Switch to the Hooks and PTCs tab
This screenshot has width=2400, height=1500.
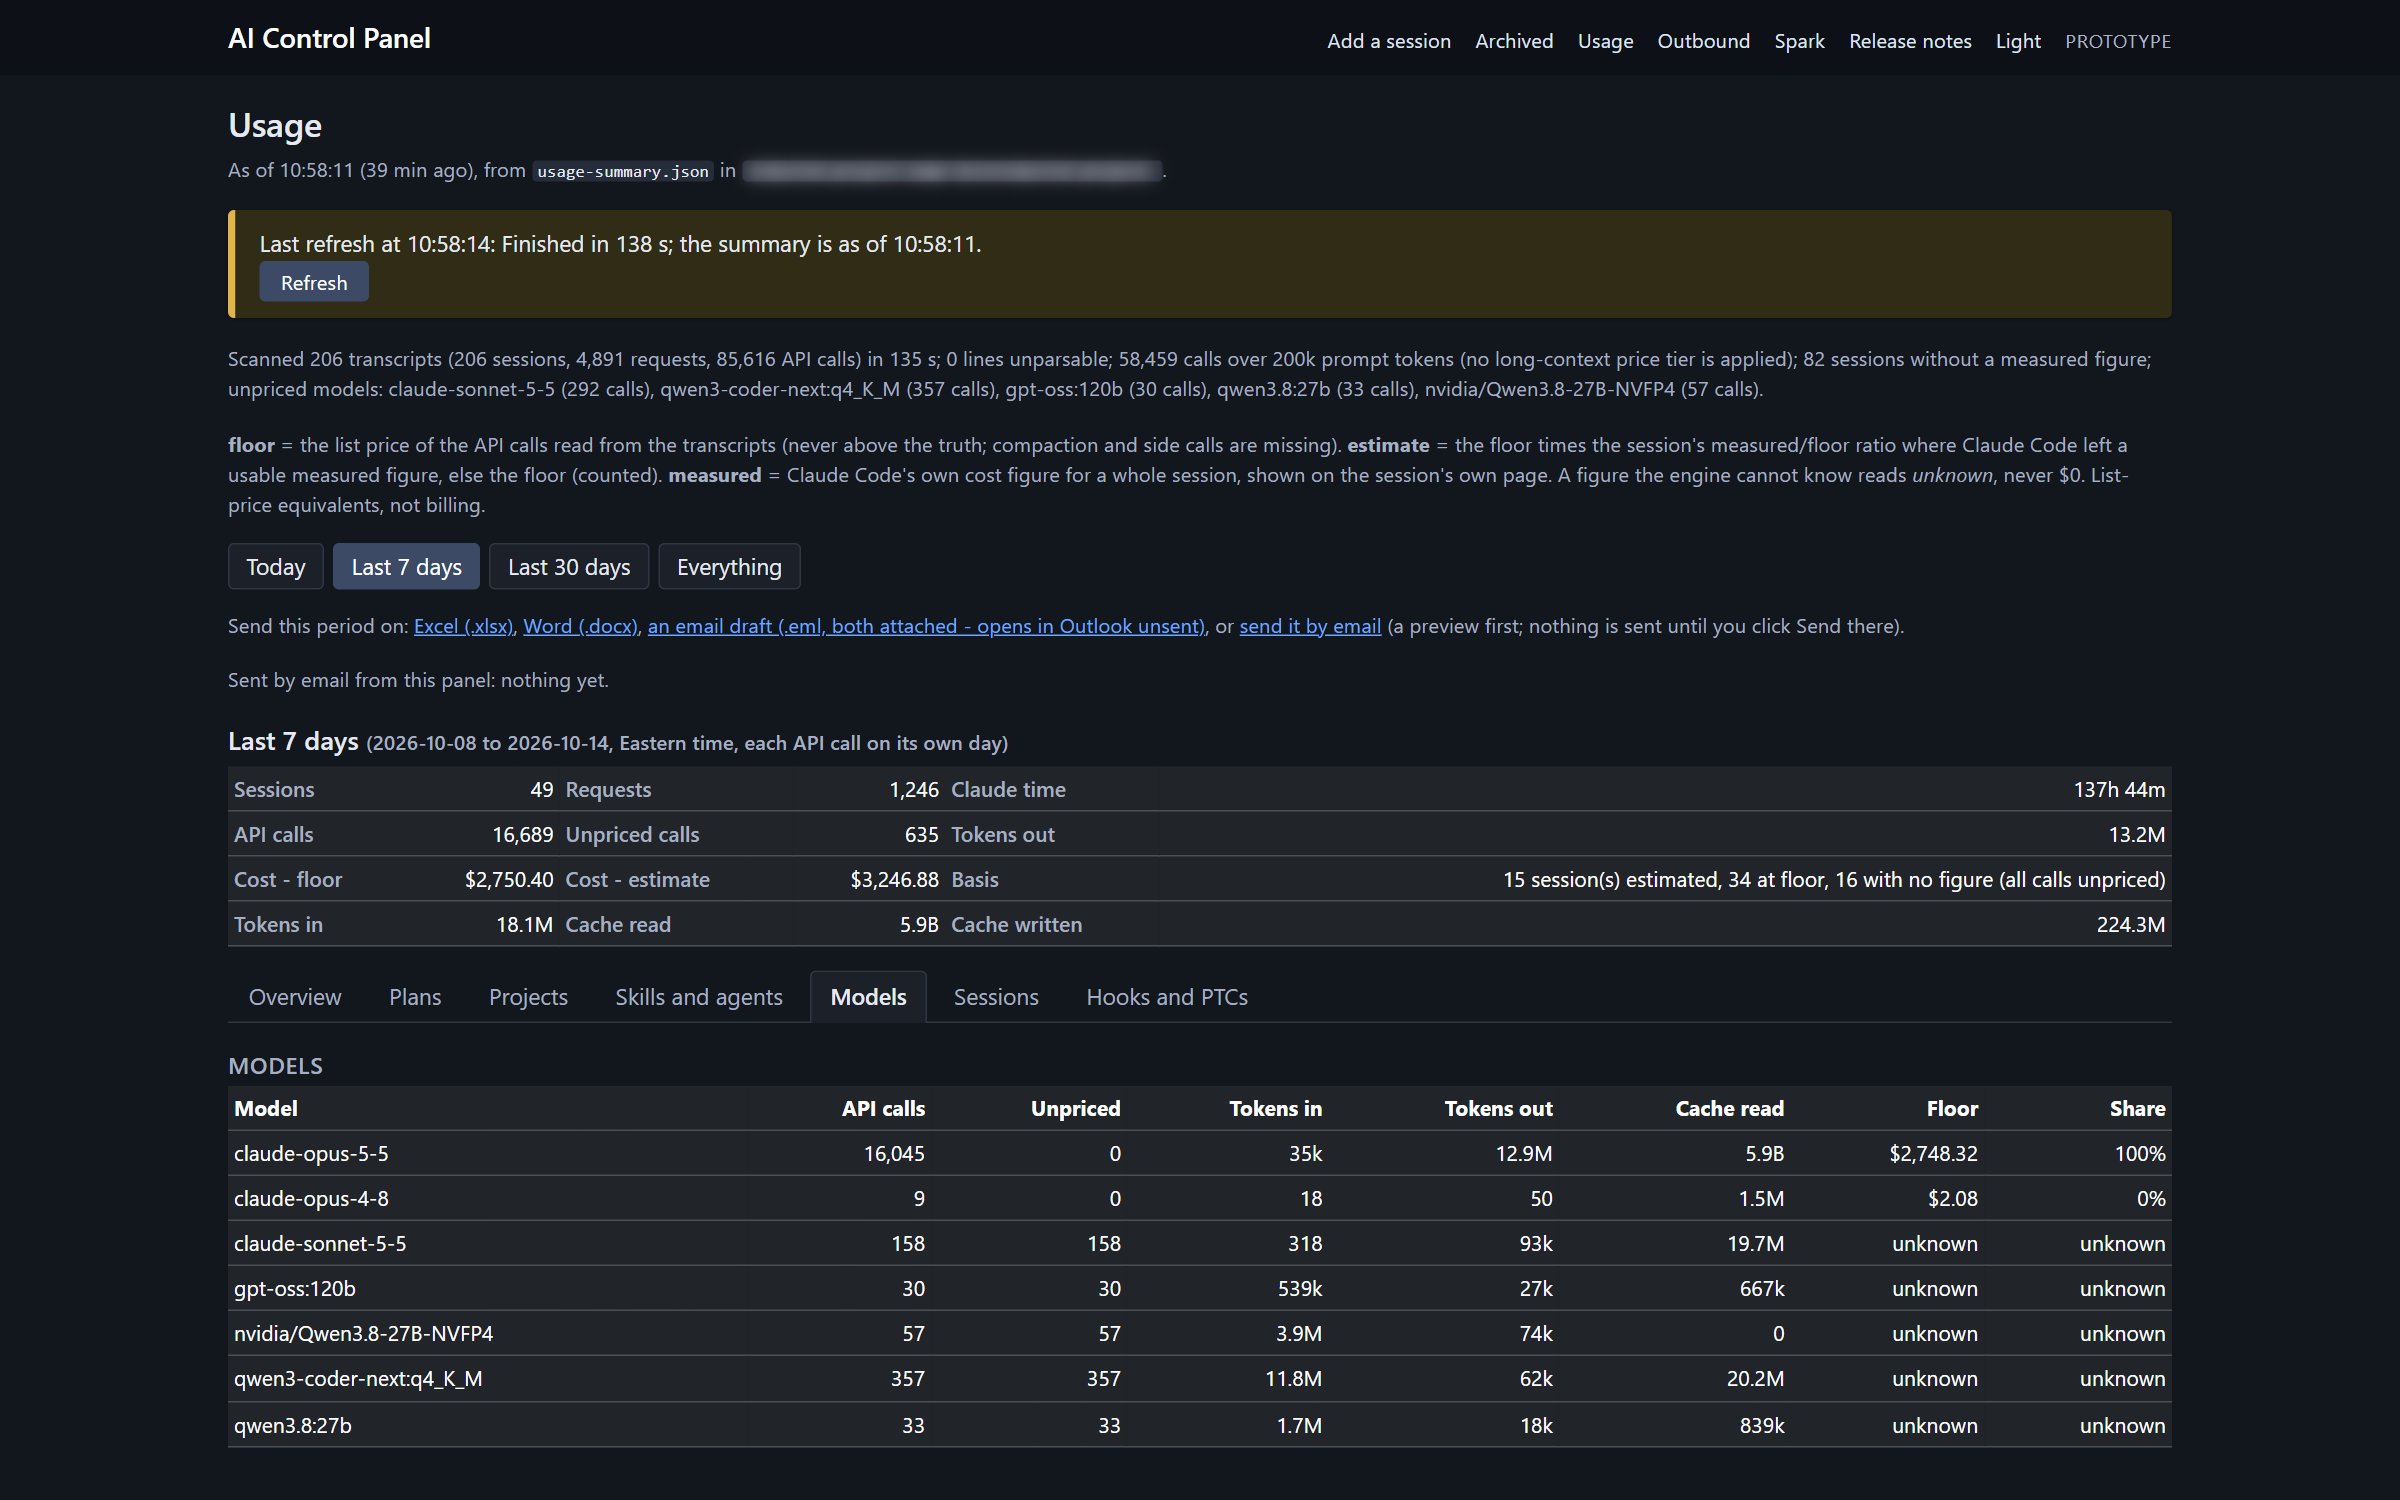tap(1167, 997)
